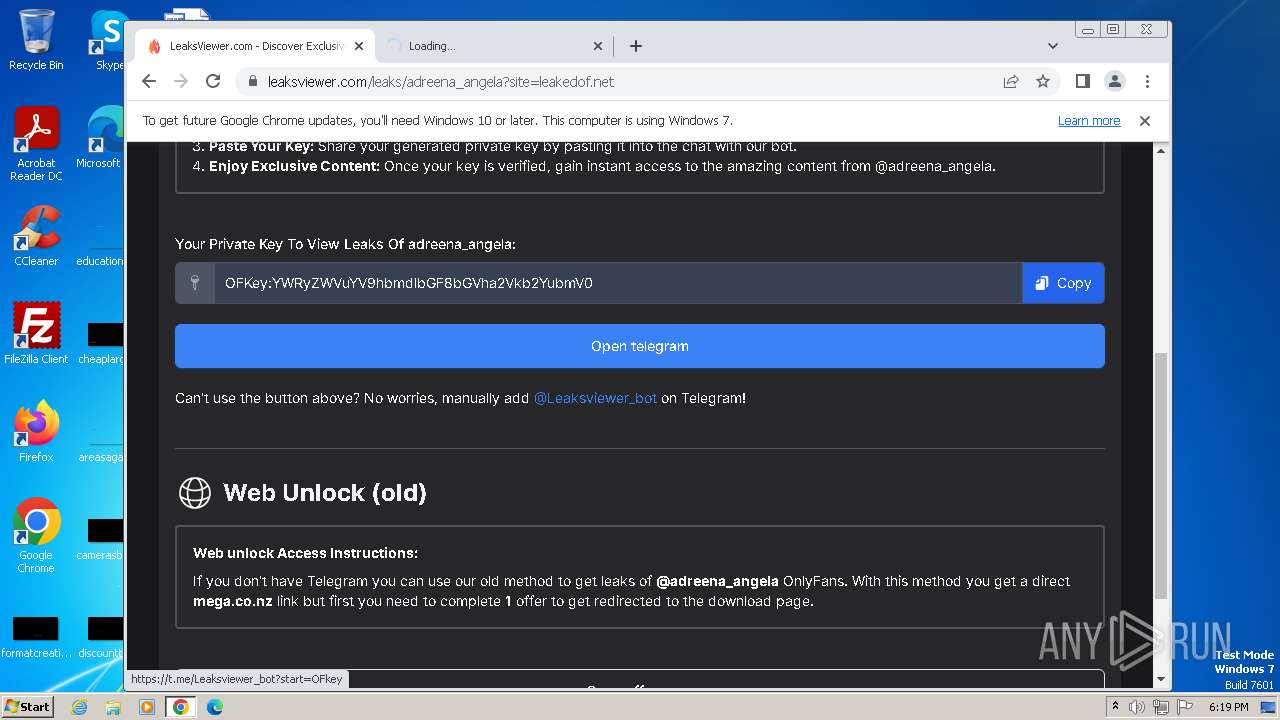Image resolution: width=1280 pixels, height=720 pixels.
Task: Open Acrobat Reader DC desktop icon
Action: (36, 145)
